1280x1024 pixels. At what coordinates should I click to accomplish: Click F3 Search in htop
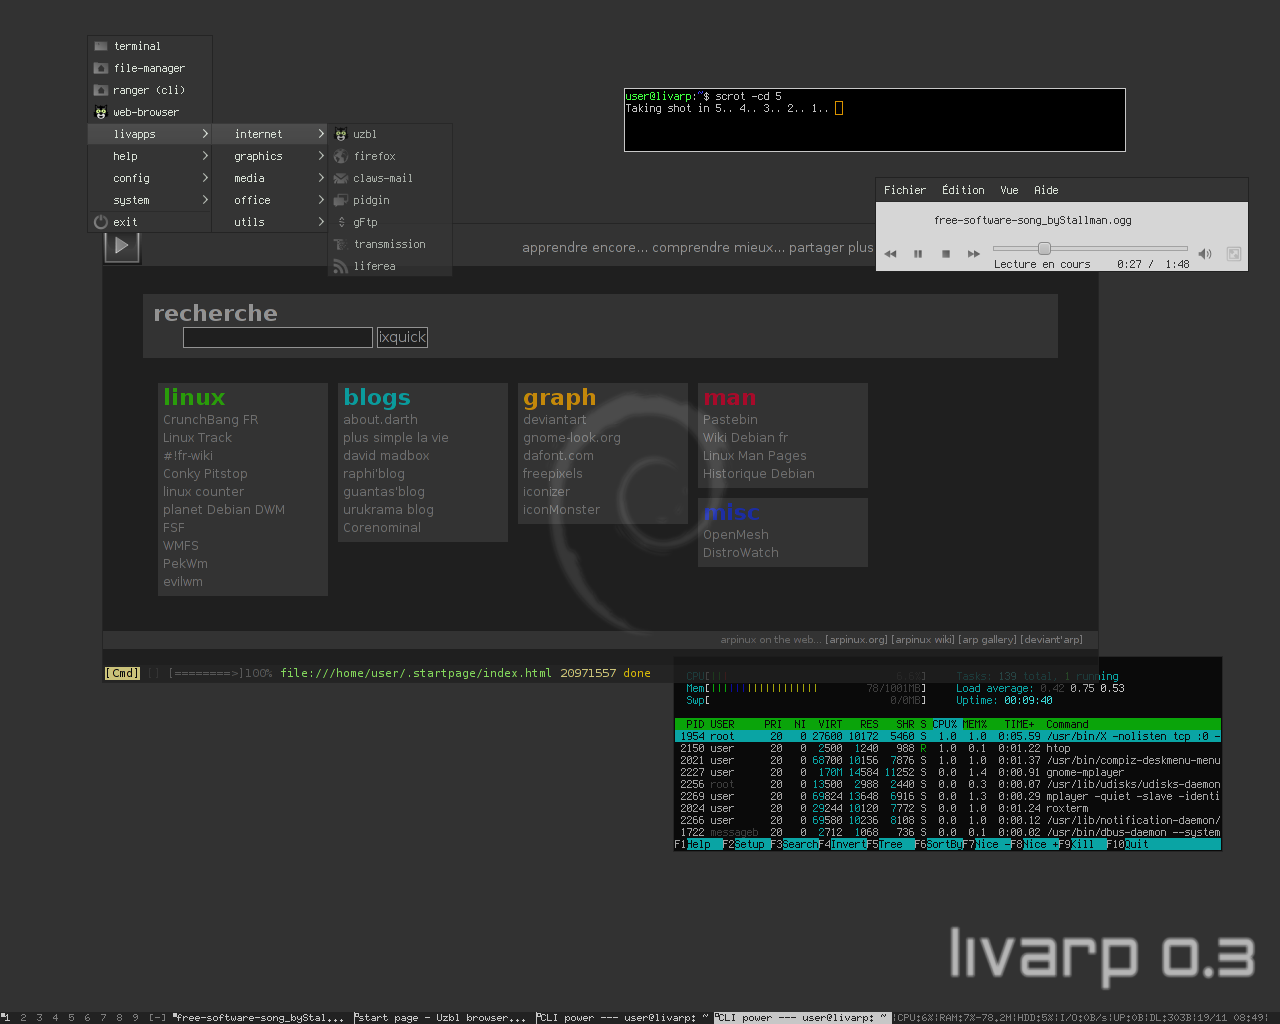pos(794,844)
